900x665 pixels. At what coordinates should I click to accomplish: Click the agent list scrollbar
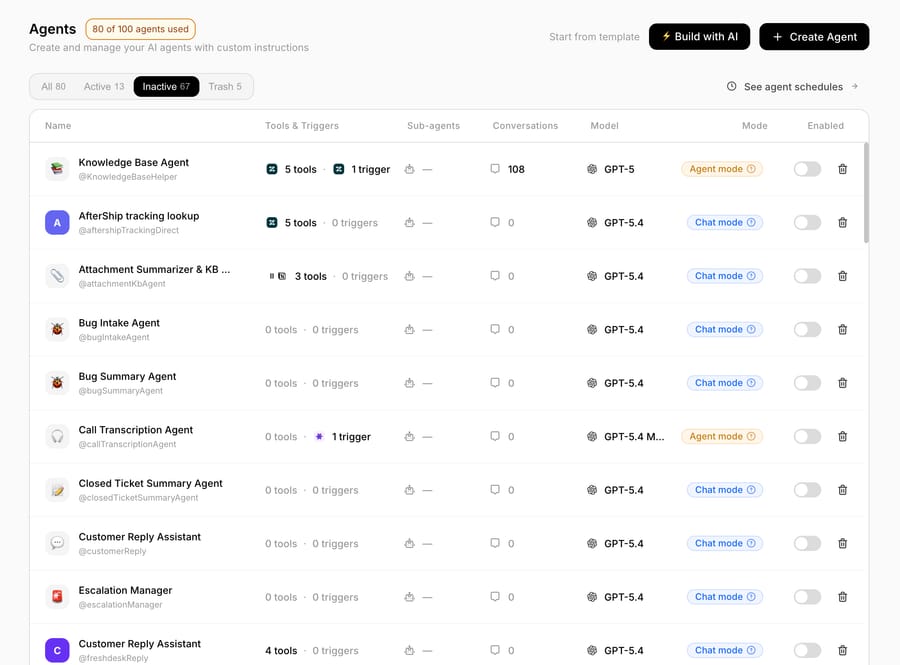(x=866, y=193)
